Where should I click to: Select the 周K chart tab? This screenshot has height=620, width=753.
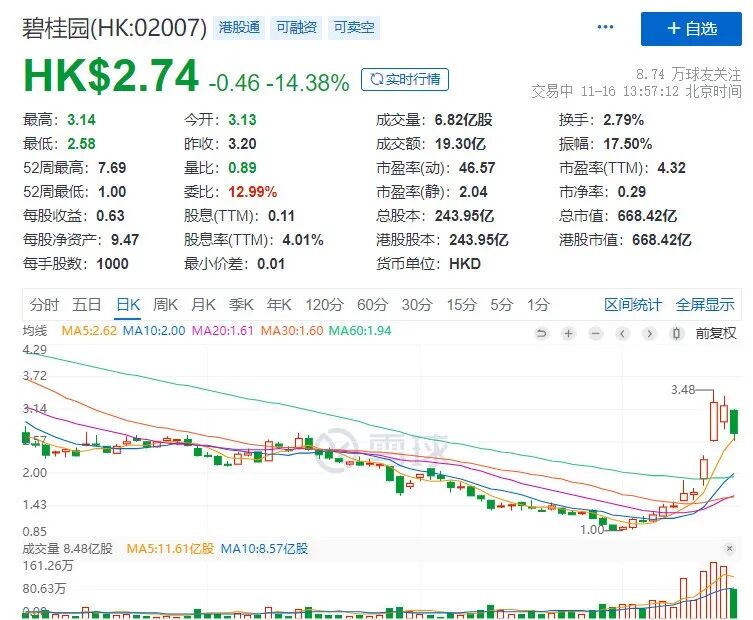(x=166, y=304)
